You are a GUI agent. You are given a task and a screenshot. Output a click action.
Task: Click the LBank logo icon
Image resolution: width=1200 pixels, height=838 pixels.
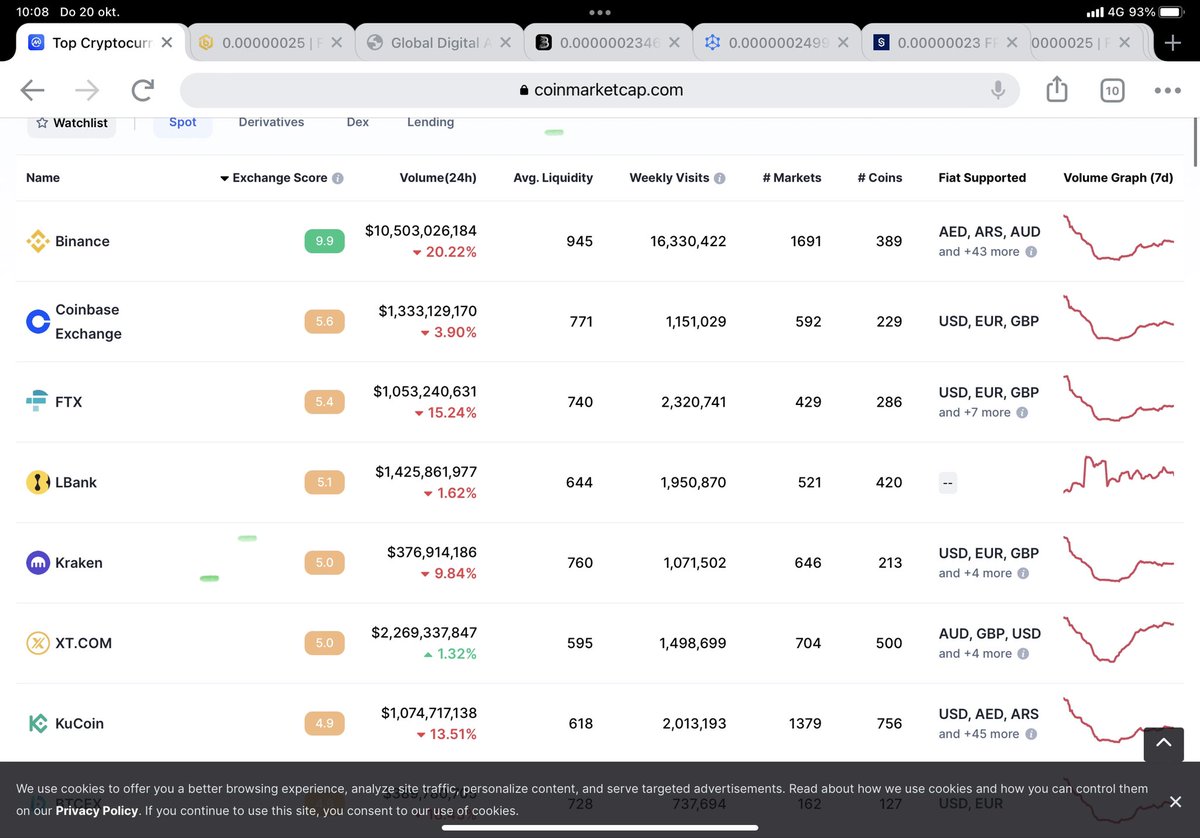click(38, 482)
